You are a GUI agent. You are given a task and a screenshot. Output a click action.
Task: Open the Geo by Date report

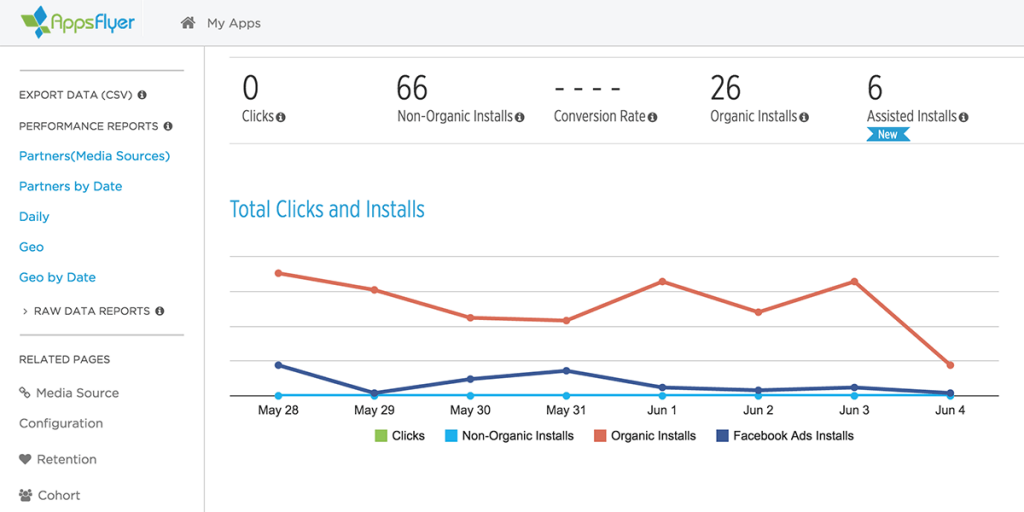pos(57,278)
